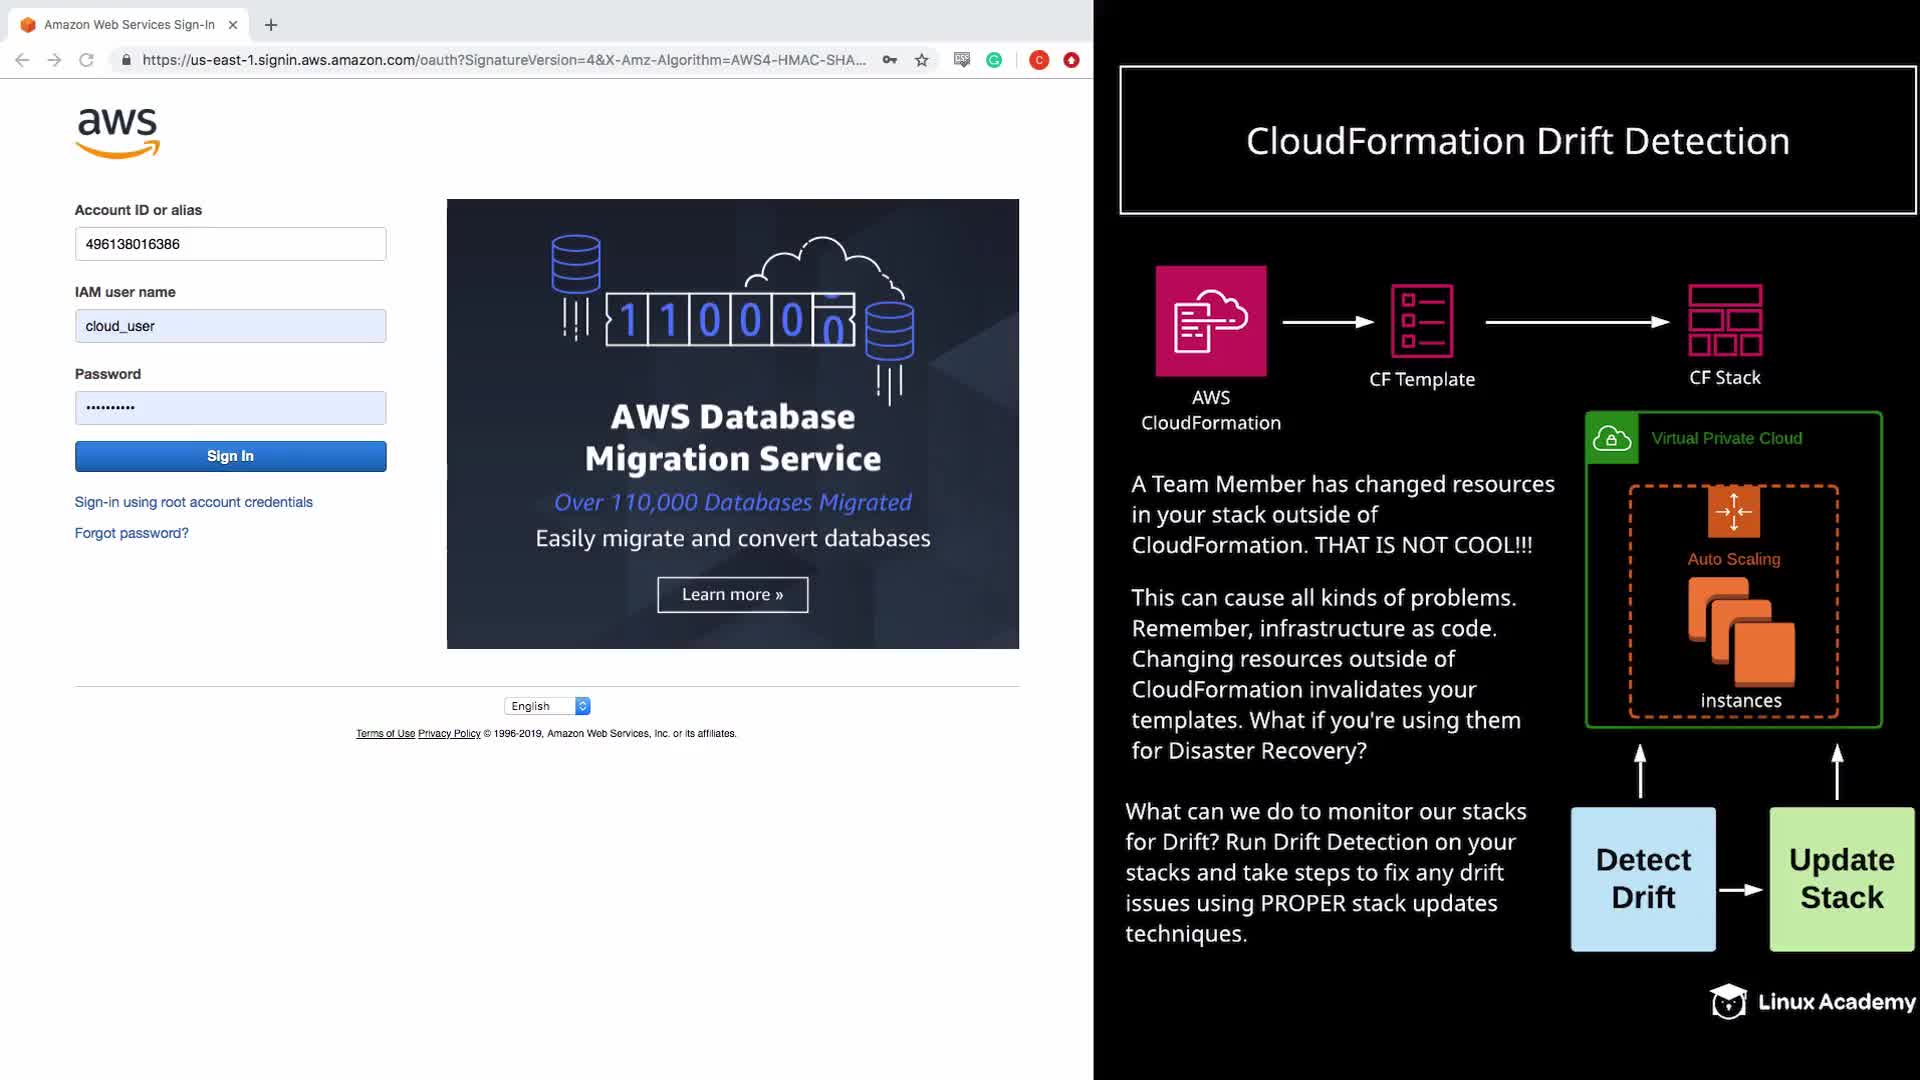Click the browser back arrow
Screen dimensions: 1920x1080
[x=22, y=60]
